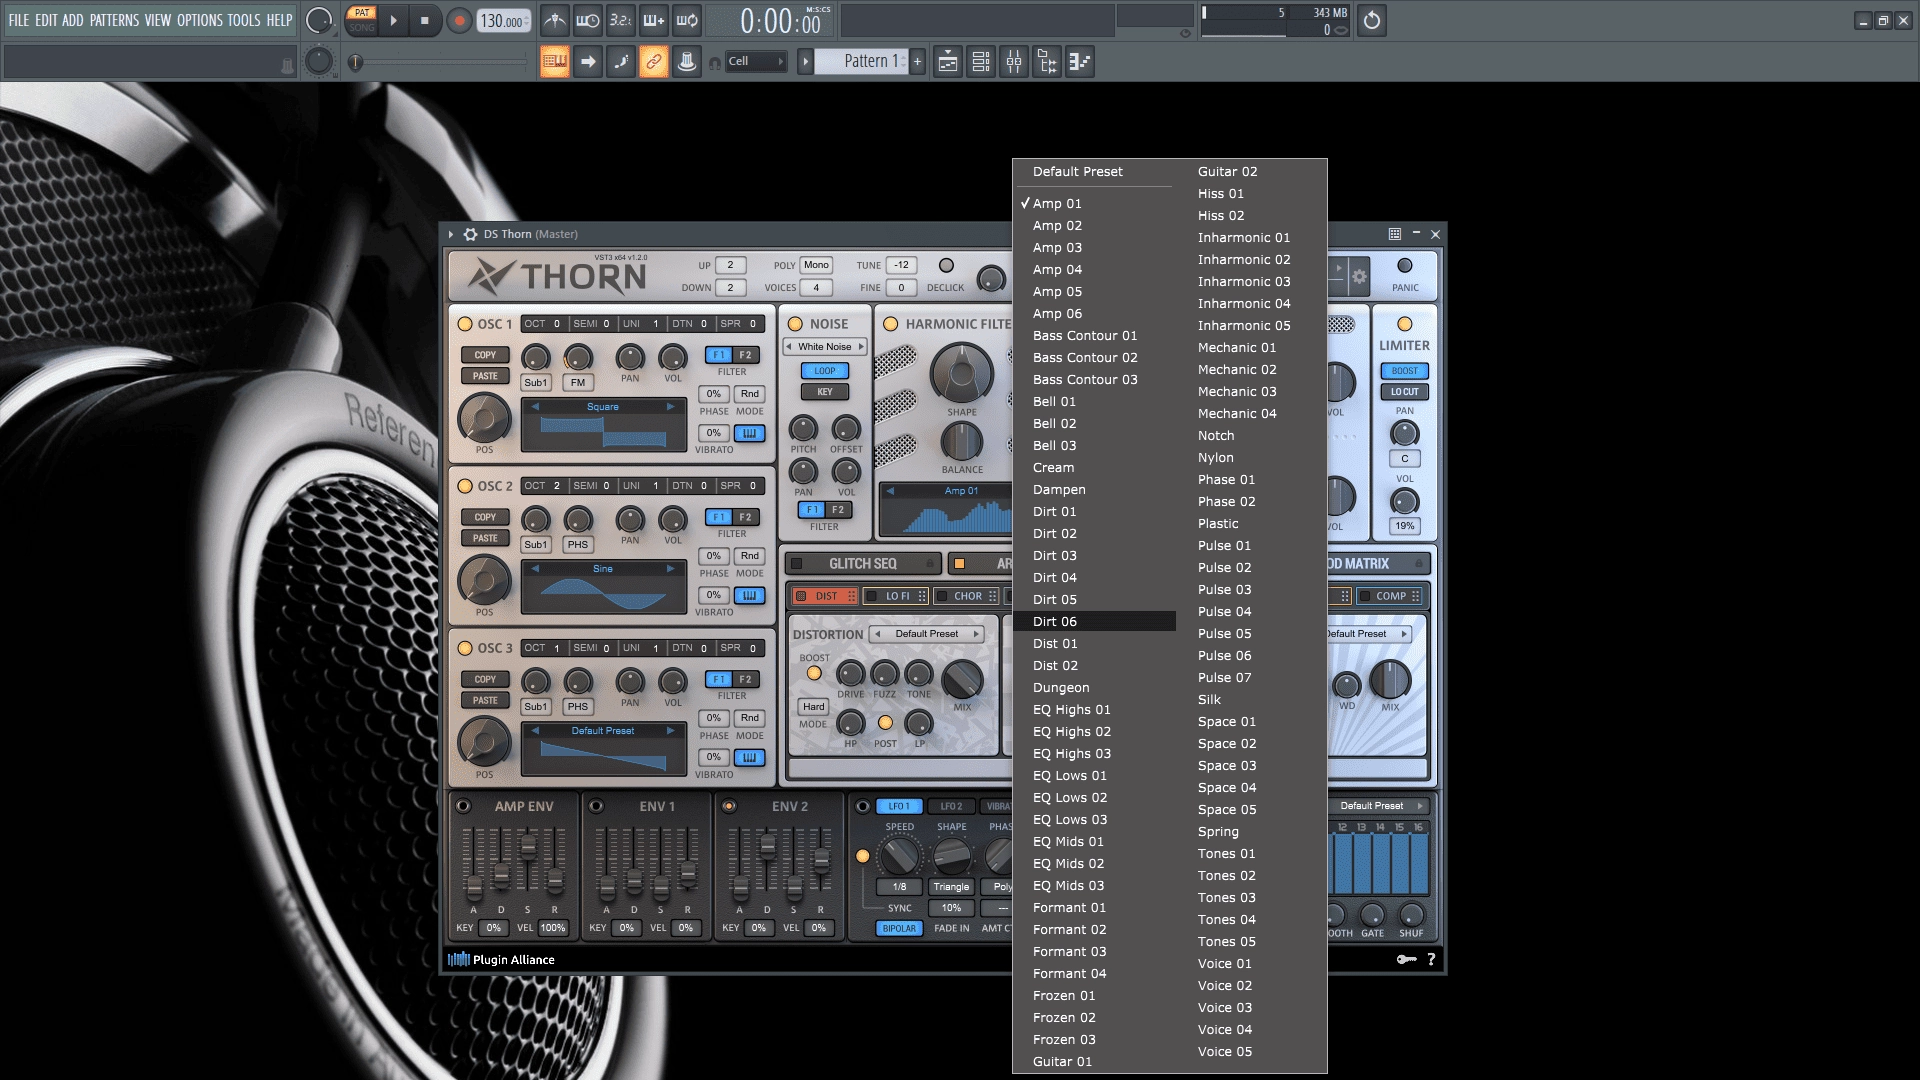
Task: Start playback with the Play button
Action: (393, 20)
